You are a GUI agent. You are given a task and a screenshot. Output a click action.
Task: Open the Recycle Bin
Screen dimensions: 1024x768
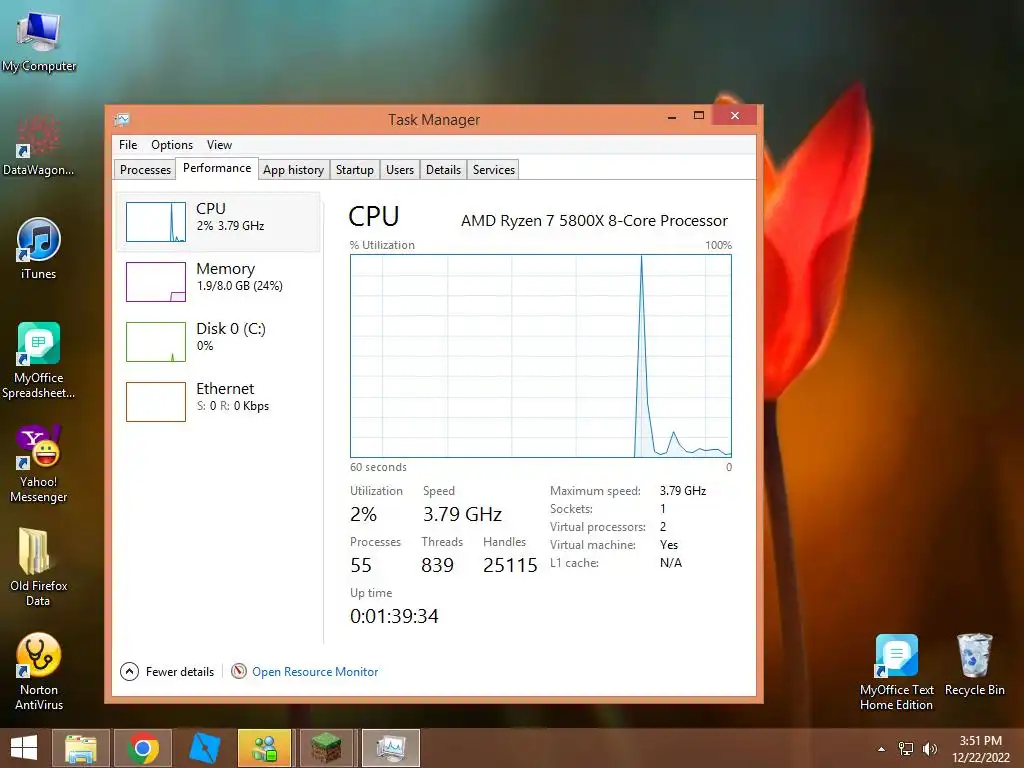[974, 664]
